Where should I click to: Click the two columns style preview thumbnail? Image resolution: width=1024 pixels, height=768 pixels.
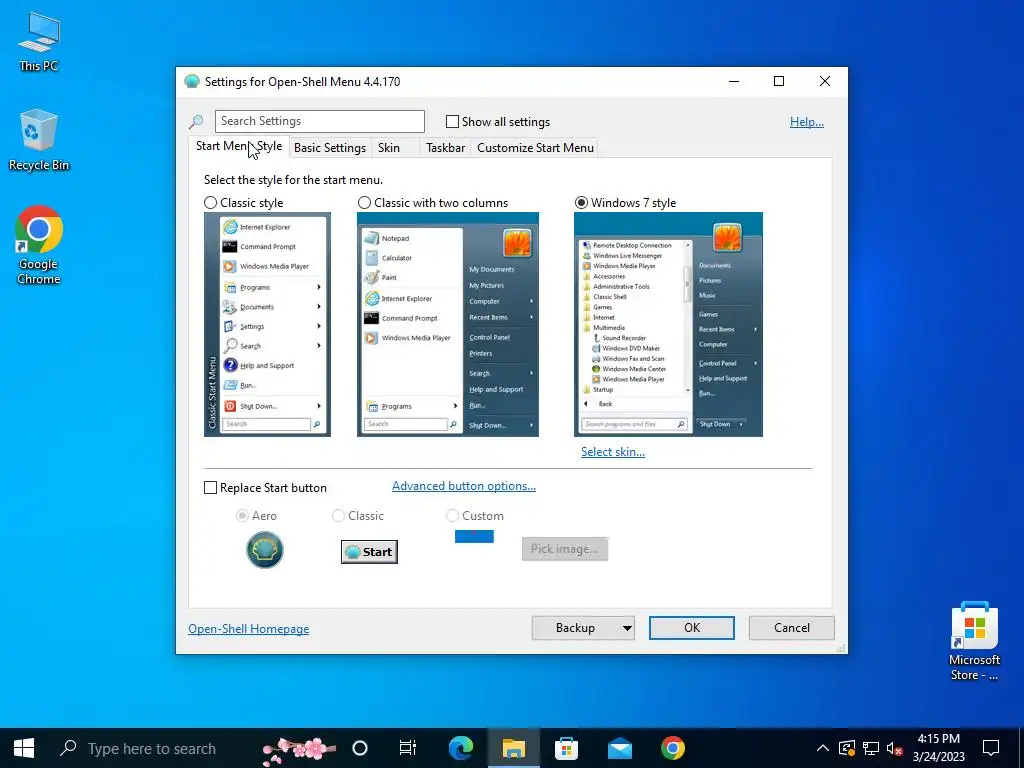point(448,325)
